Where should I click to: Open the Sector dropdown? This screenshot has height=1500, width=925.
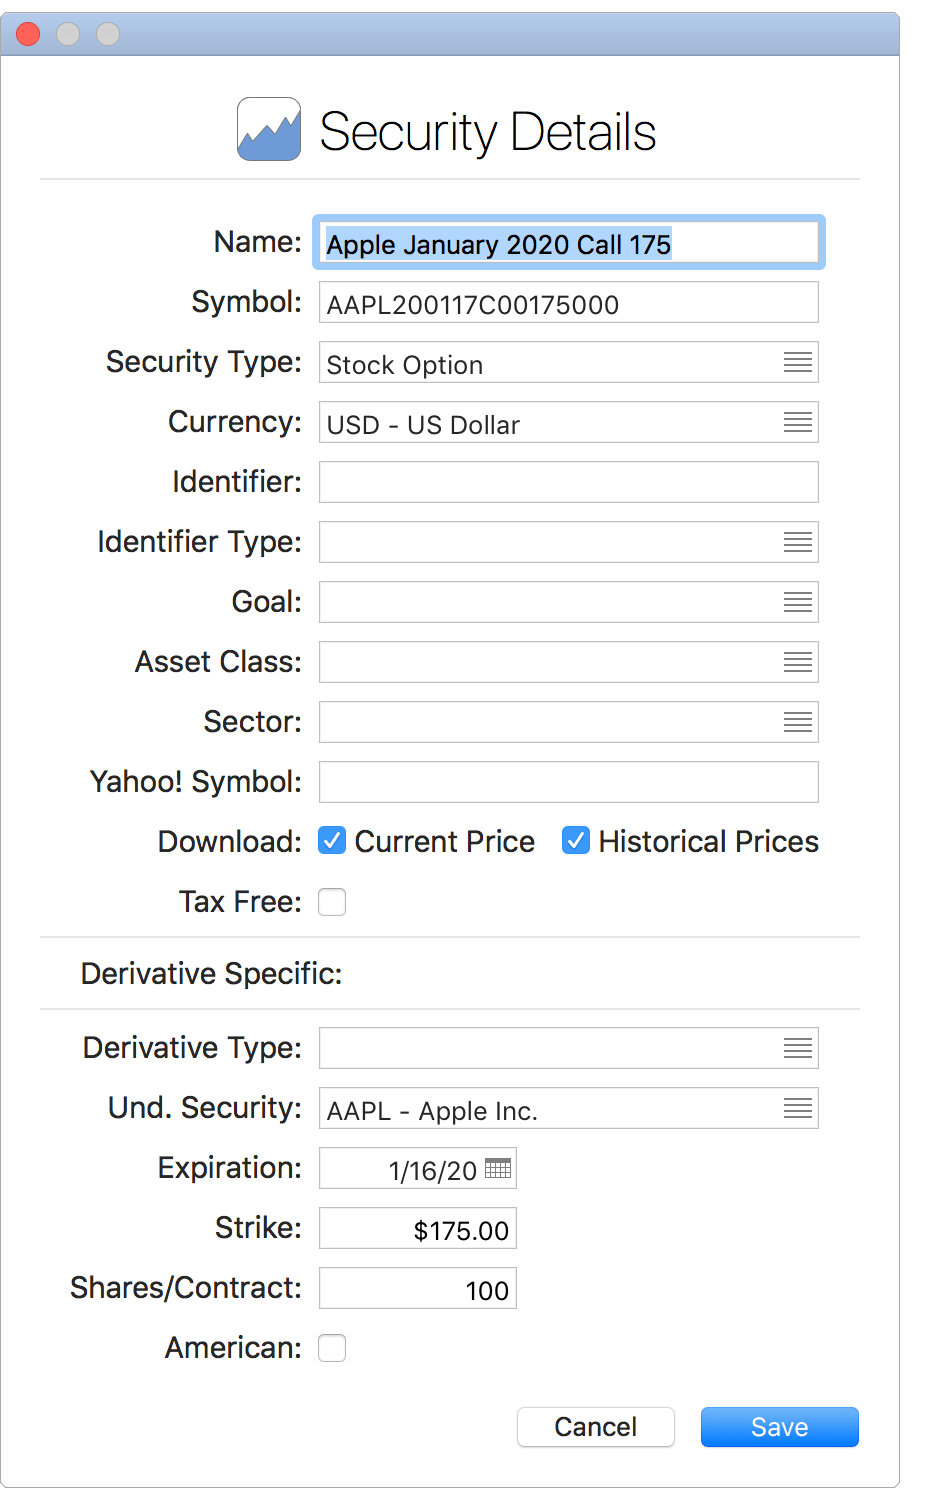pos(797,722)
